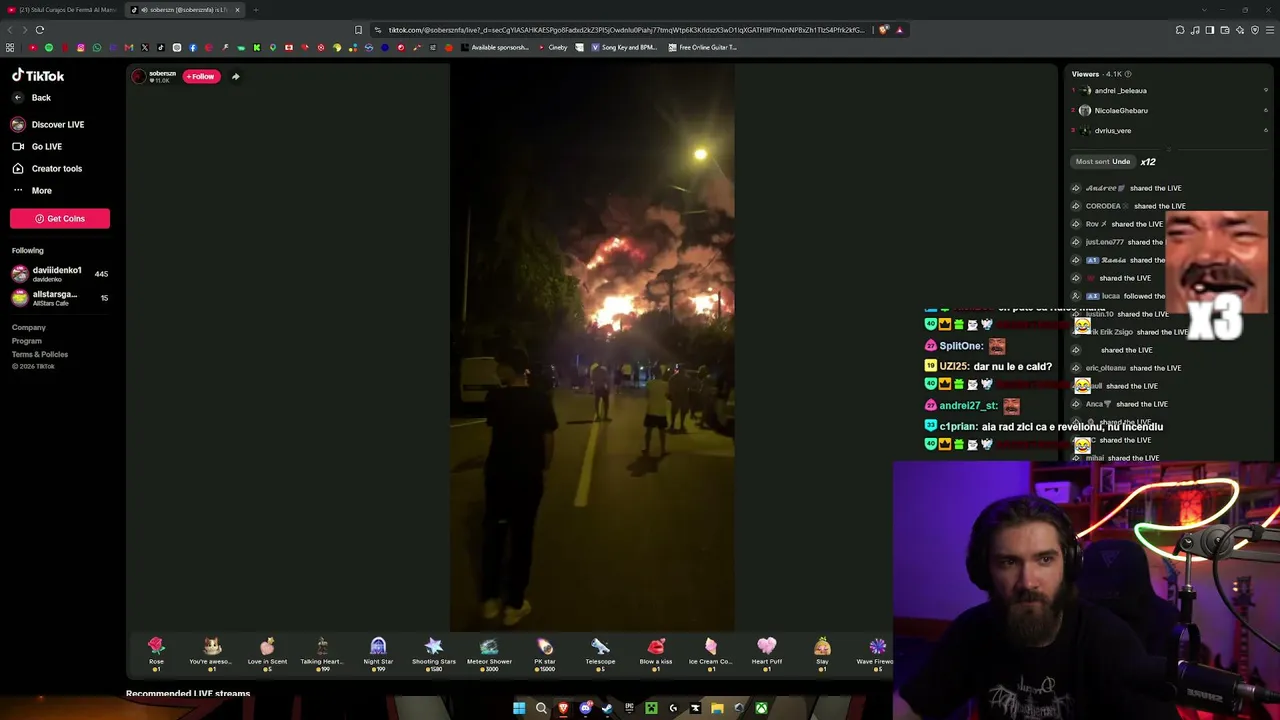This screenshot has width=1280, height=720.
Task: Open the Terms & Policies link
Action: 40,354
